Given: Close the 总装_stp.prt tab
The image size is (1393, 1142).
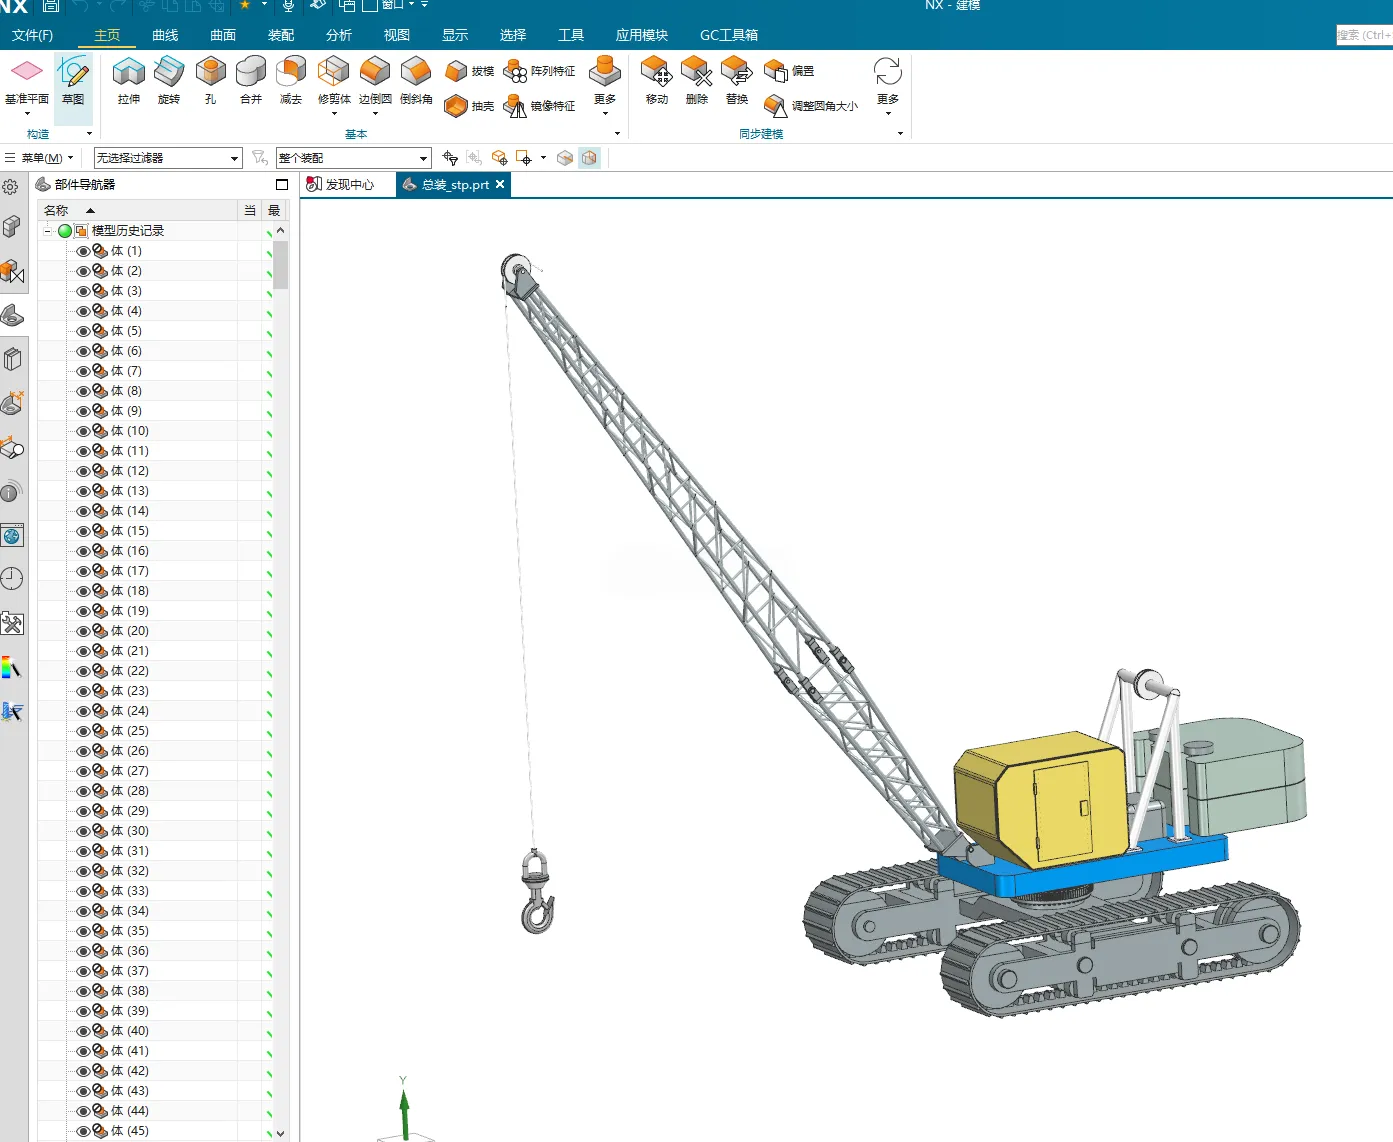Looking at the screenshot, I should [500, 184].
